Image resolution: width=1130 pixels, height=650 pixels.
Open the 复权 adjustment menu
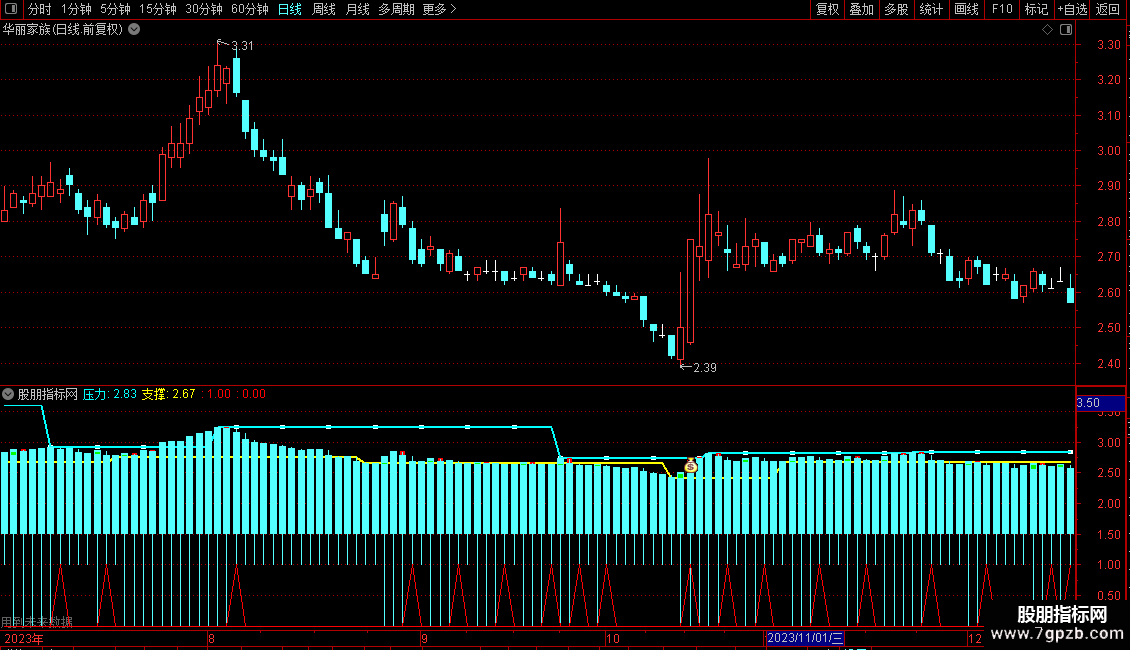(x=827, y=9)
